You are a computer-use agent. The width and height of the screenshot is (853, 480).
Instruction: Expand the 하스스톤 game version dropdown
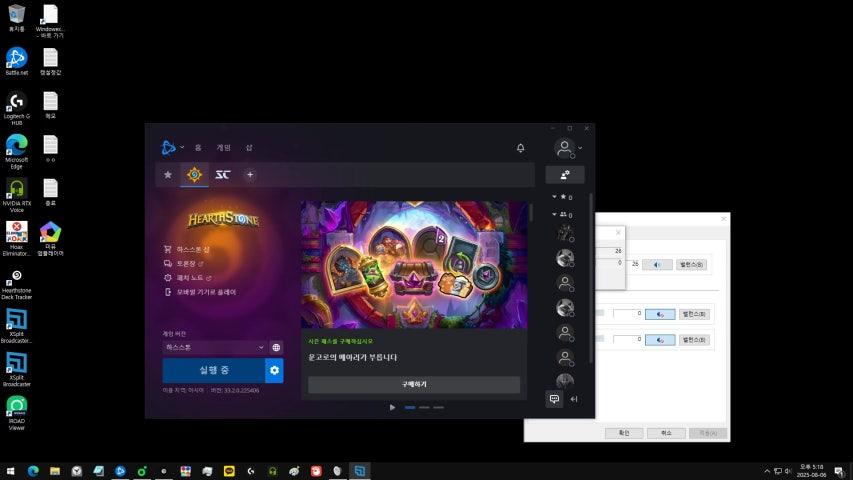(x=214, y=347)
